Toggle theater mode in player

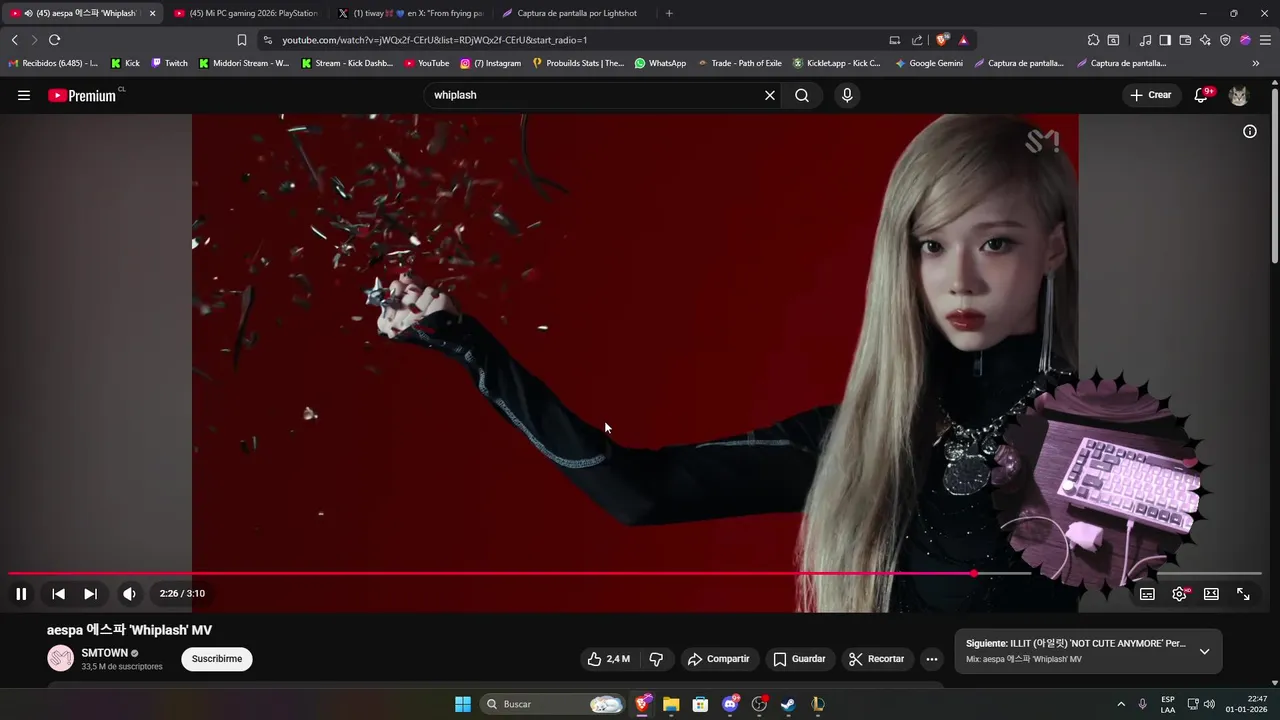(x=1211, y=594)
